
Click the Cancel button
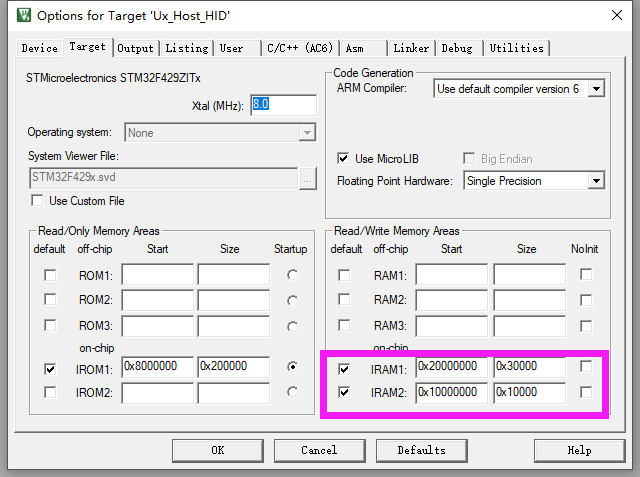(319, 450)
